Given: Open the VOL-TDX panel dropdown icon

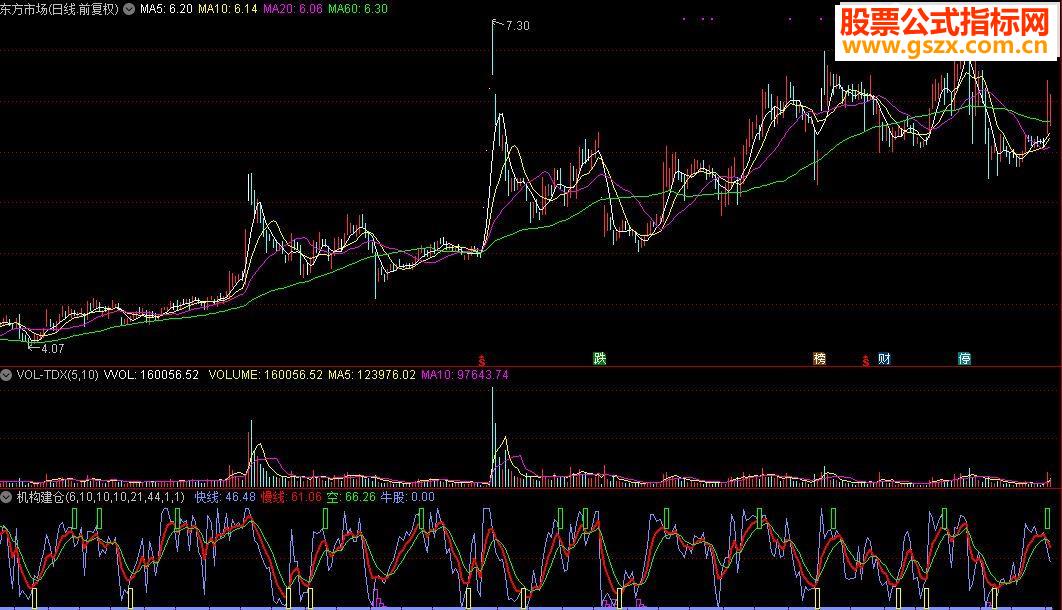Looking at the screenshot, I should (x=6, y=374).
